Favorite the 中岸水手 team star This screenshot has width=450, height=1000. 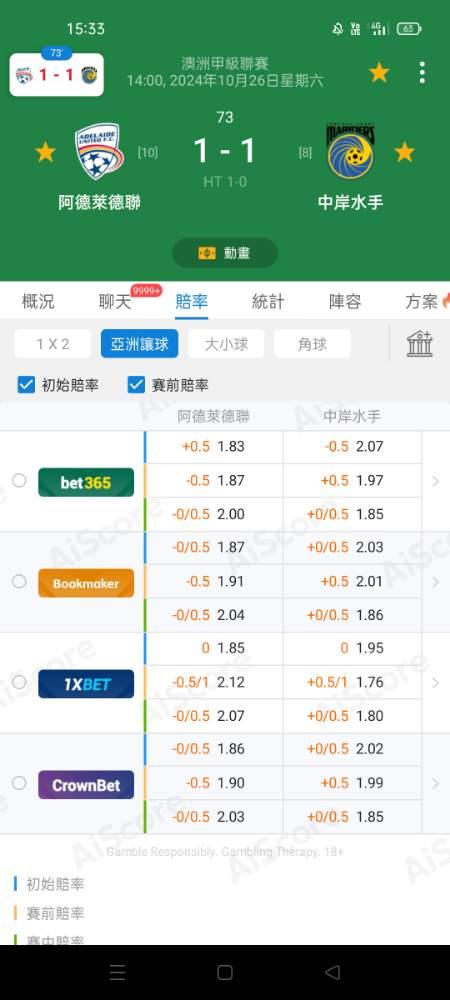tap(404, 152)
